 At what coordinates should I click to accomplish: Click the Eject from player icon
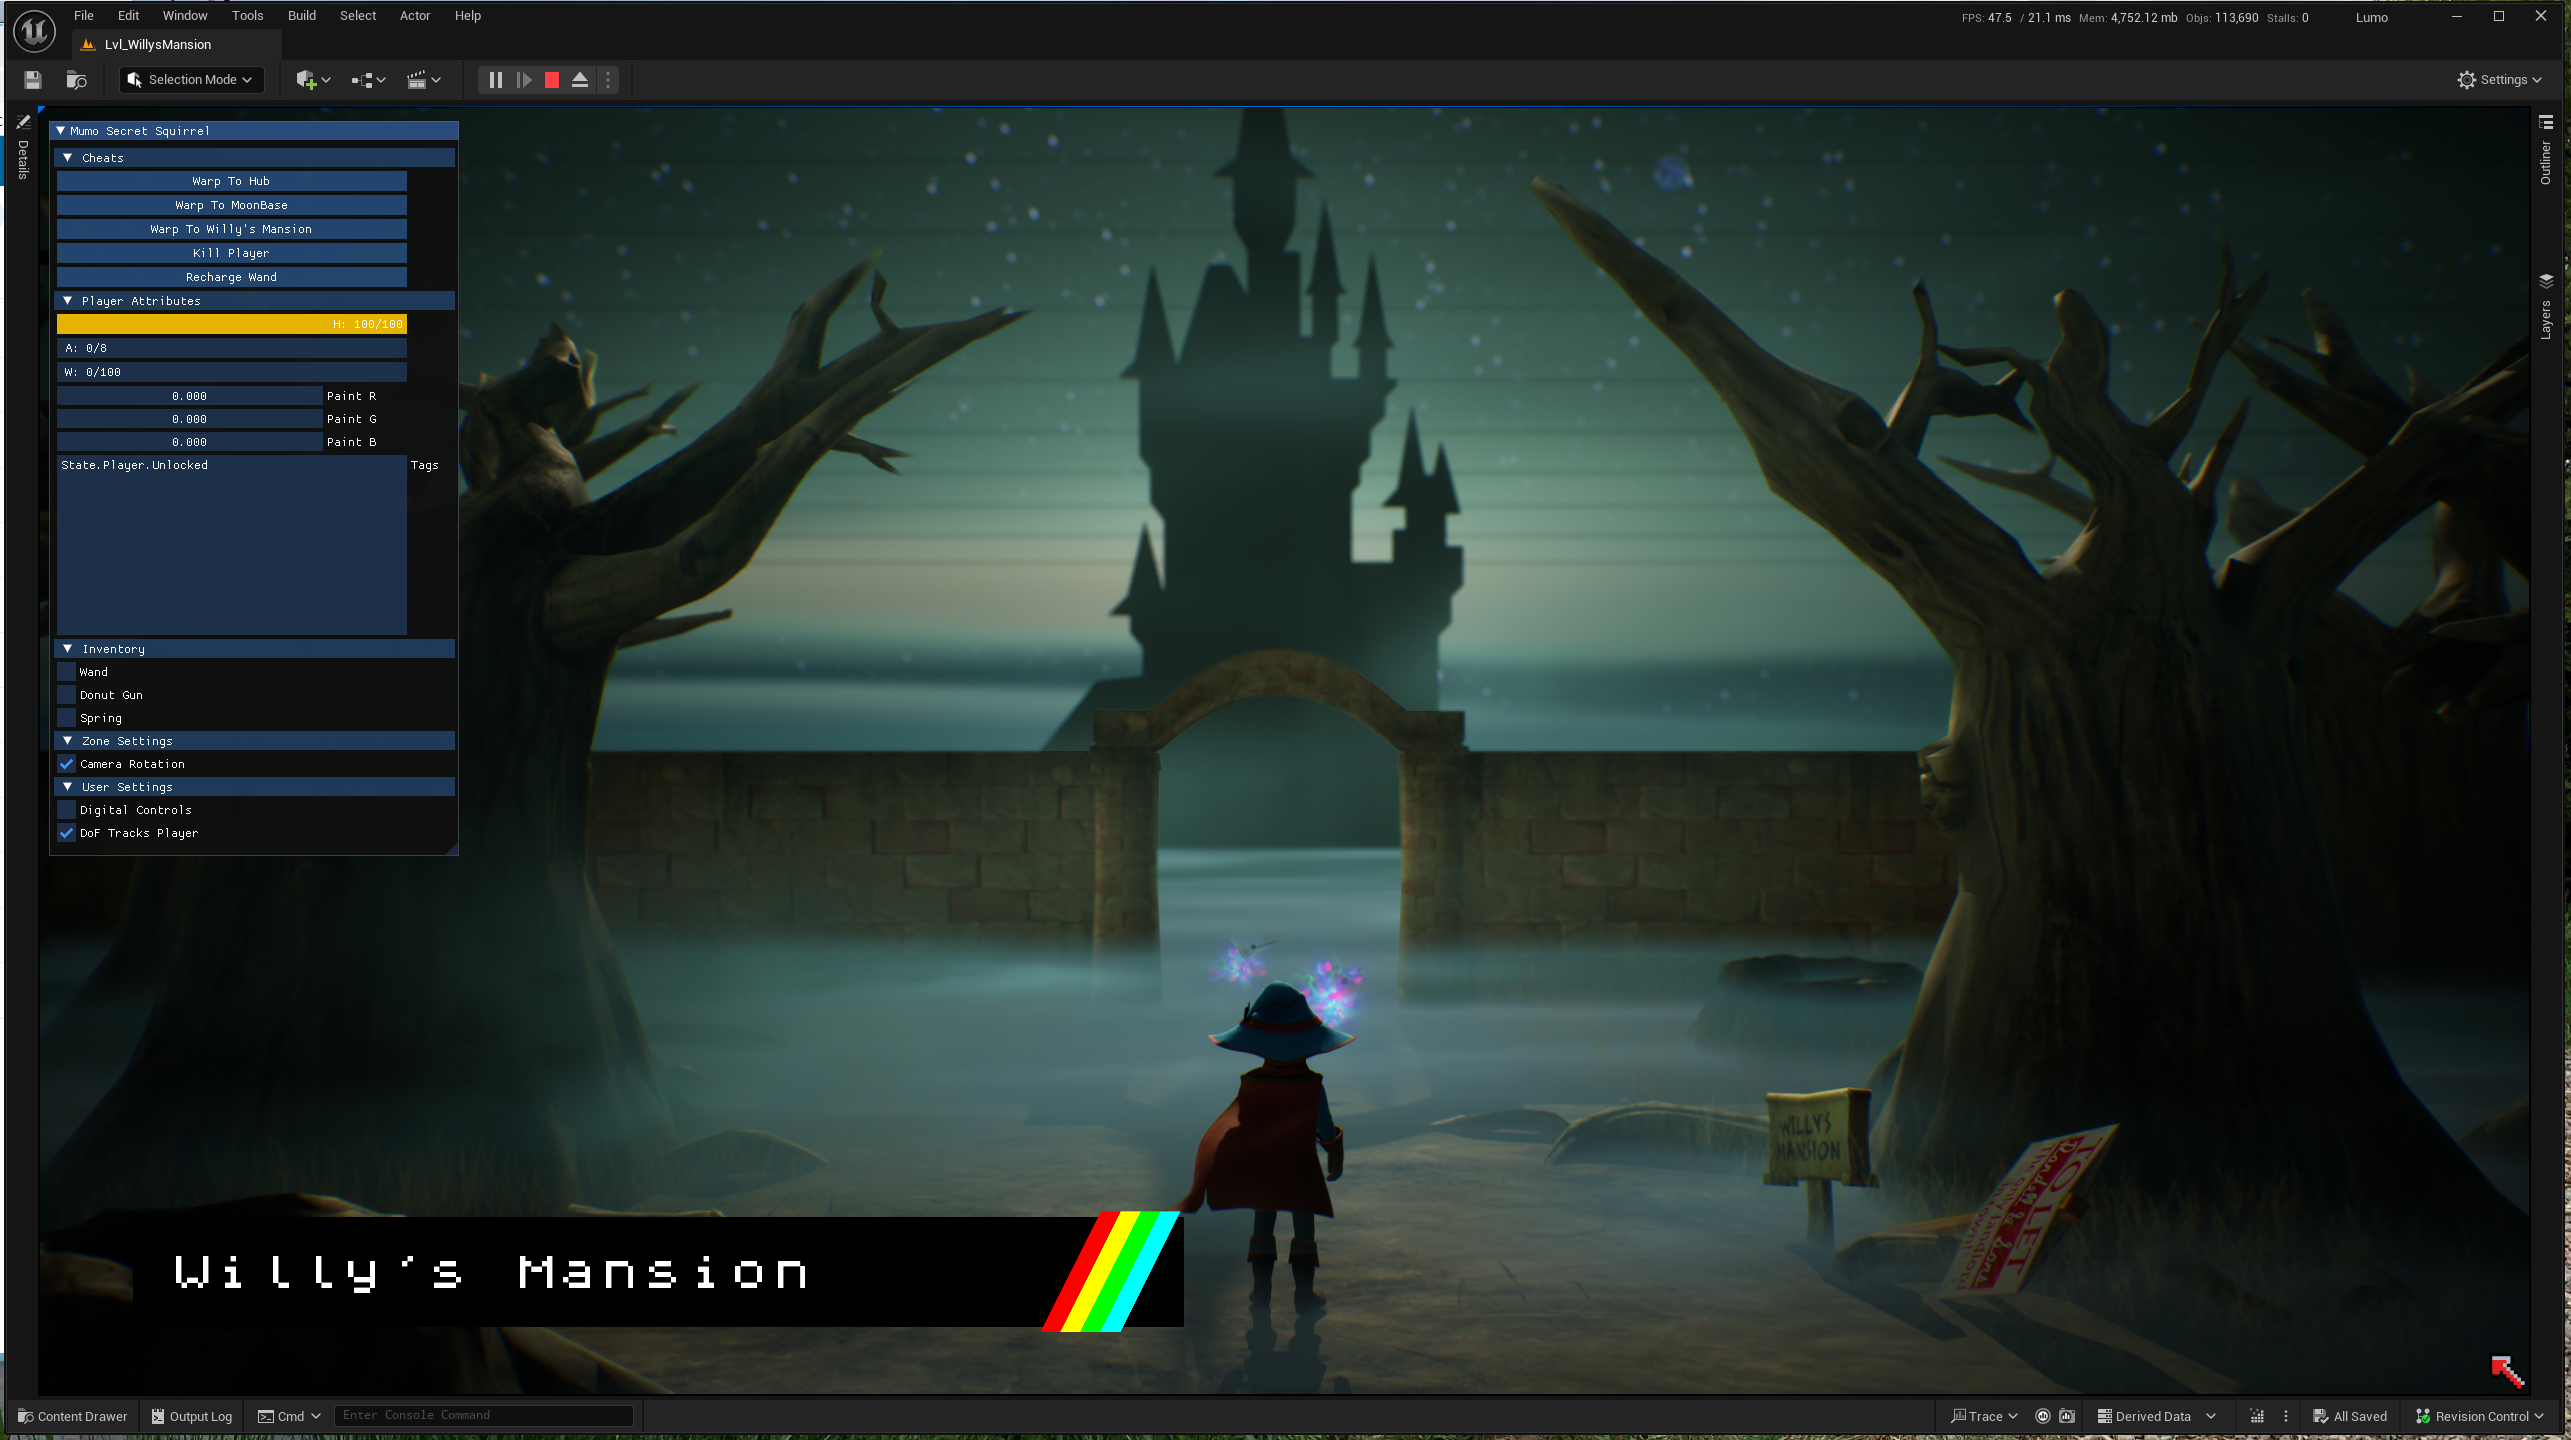(580, 80)
